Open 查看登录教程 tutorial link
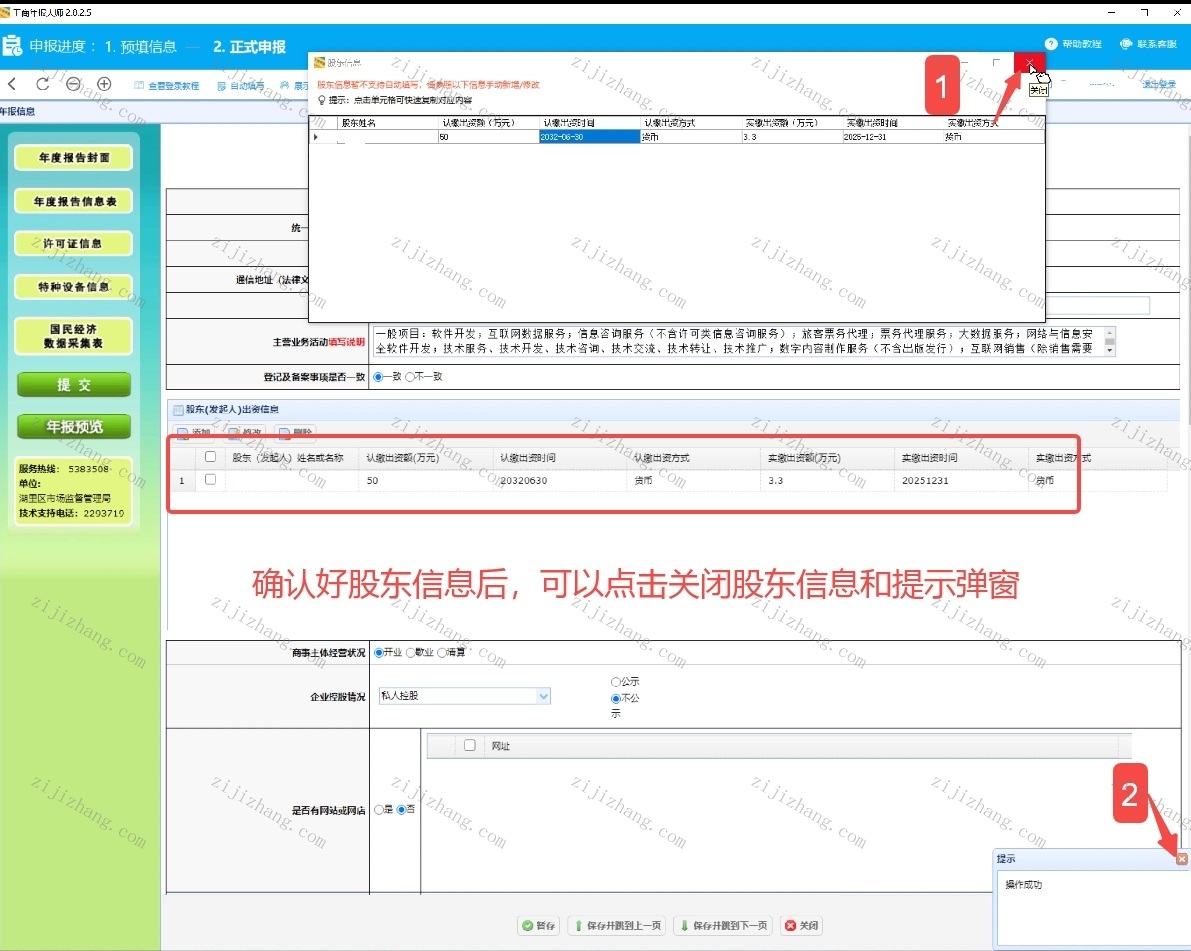 167,86
